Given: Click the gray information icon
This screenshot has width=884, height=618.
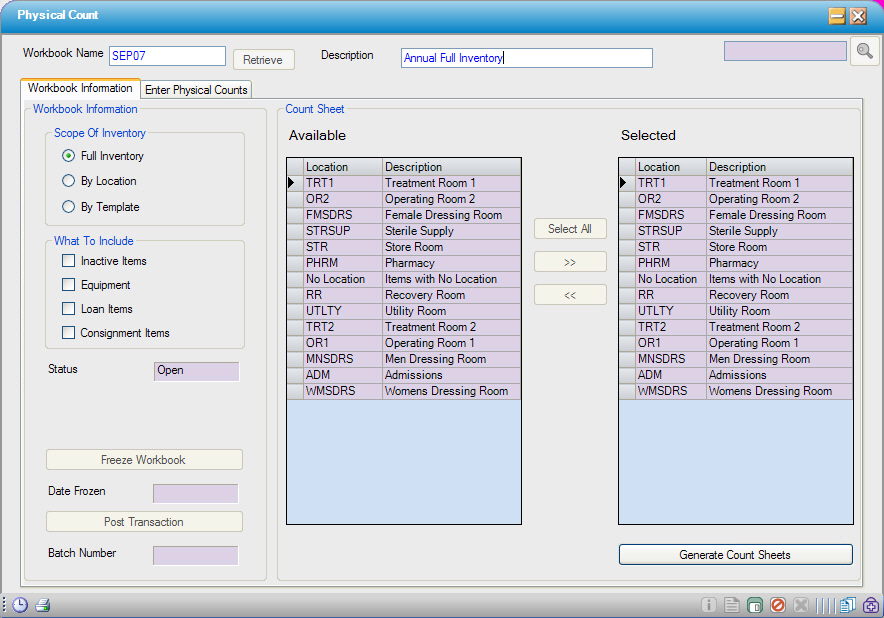Looking at the screenshot, I should pyautogui.click(x=709, y=605).
